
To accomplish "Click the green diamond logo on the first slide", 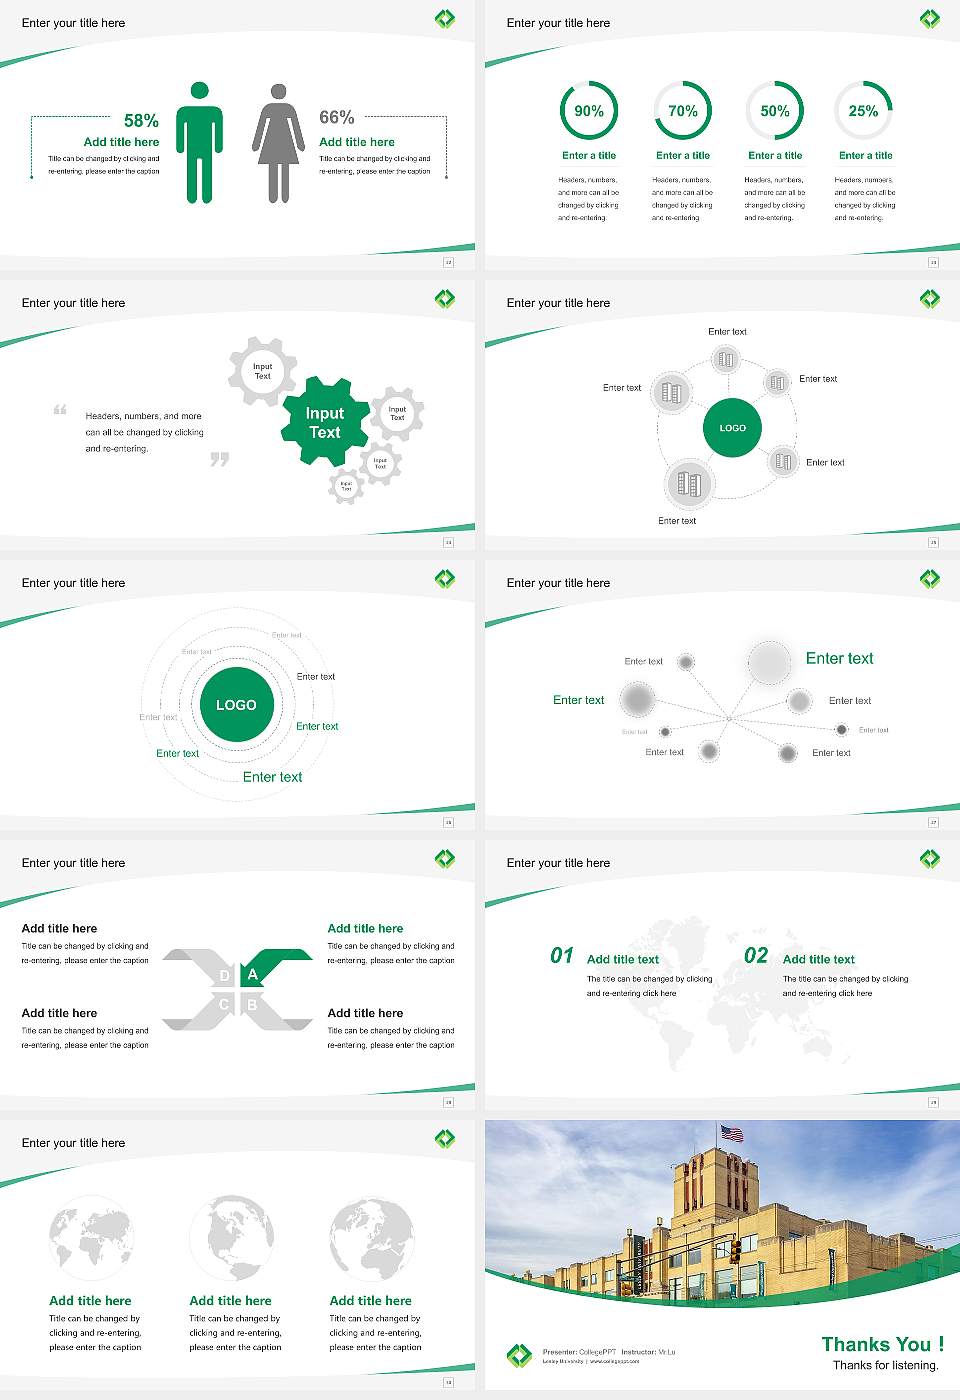I will coord(446,18).
